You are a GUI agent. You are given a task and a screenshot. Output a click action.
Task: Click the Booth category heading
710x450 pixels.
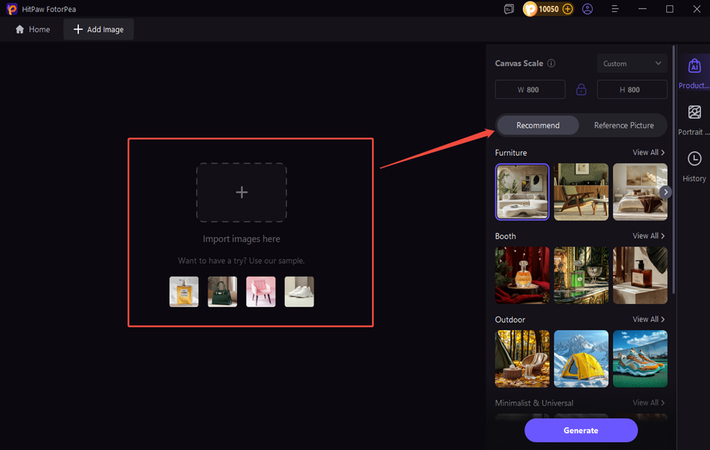(505, 236)
